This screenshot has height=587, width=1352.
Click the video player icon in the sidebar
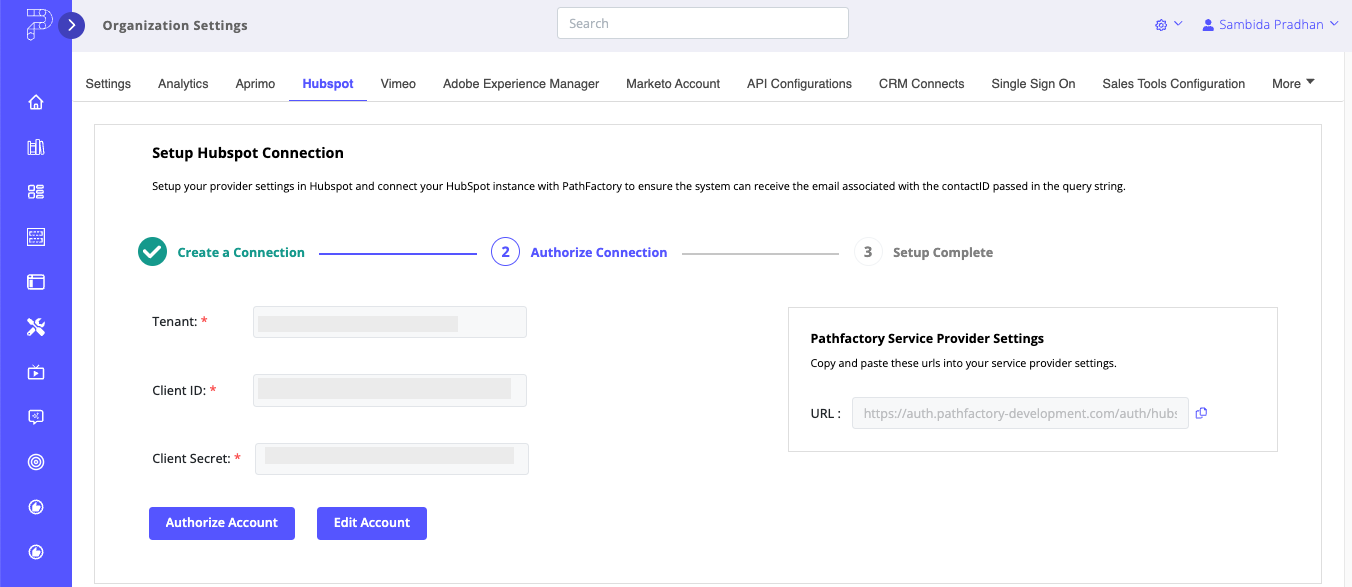(x=36, y=371)
